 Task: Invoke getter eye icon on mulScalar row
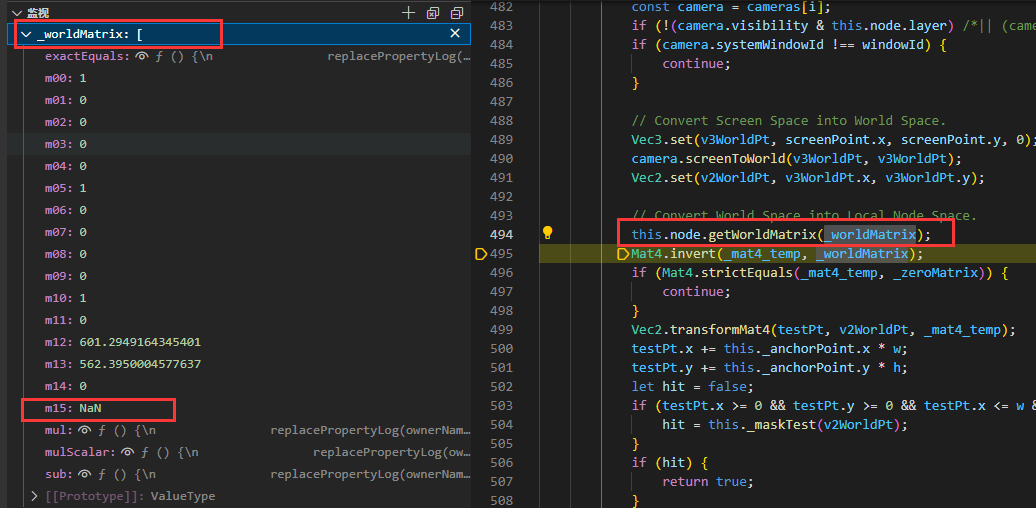tap(127, 452)
